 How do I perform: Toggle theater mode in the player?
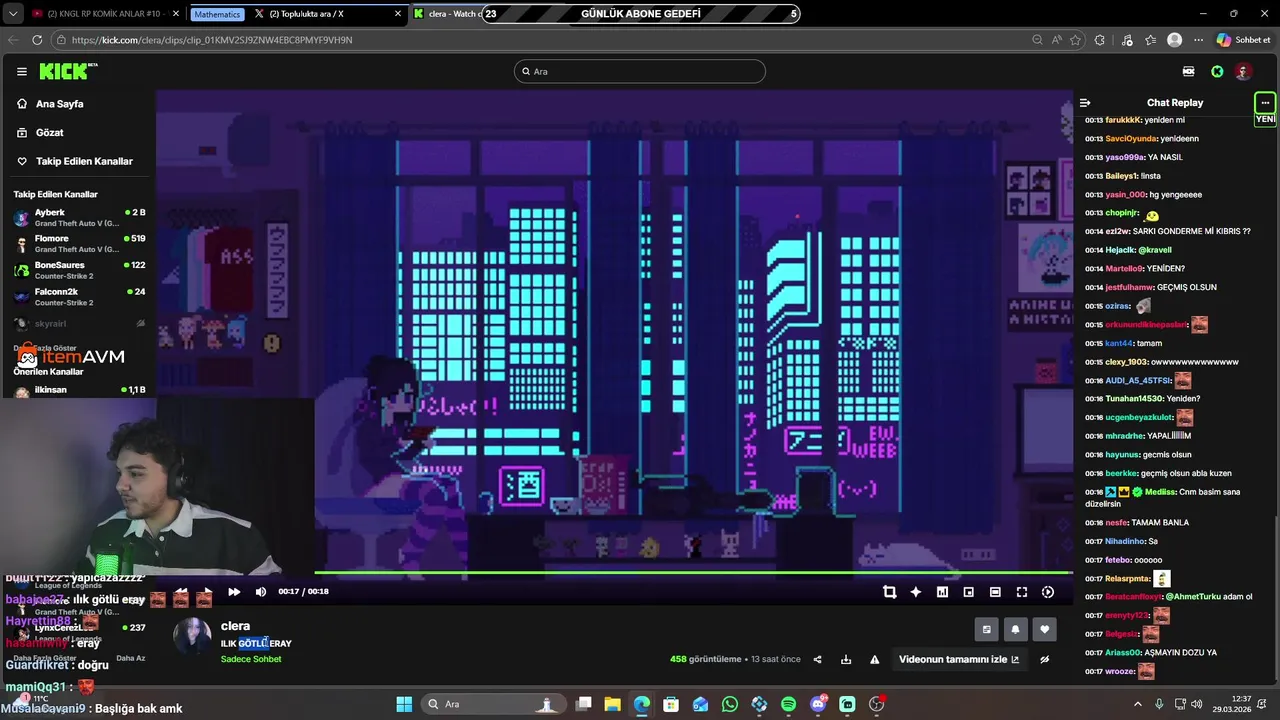click(995, 592)
